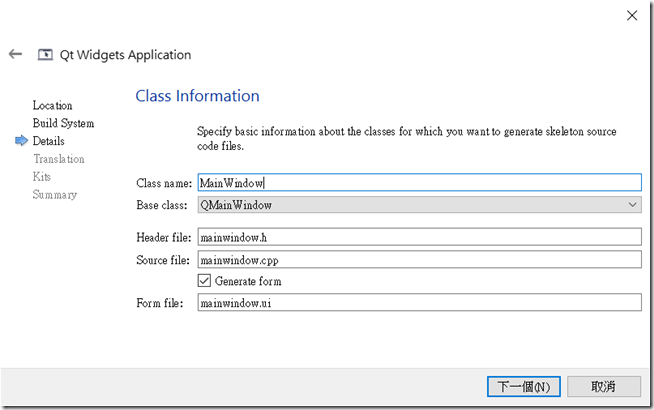Go back using the left arrow
The image size is (654, 410).
pyautogui.click(x=15, y=54)
